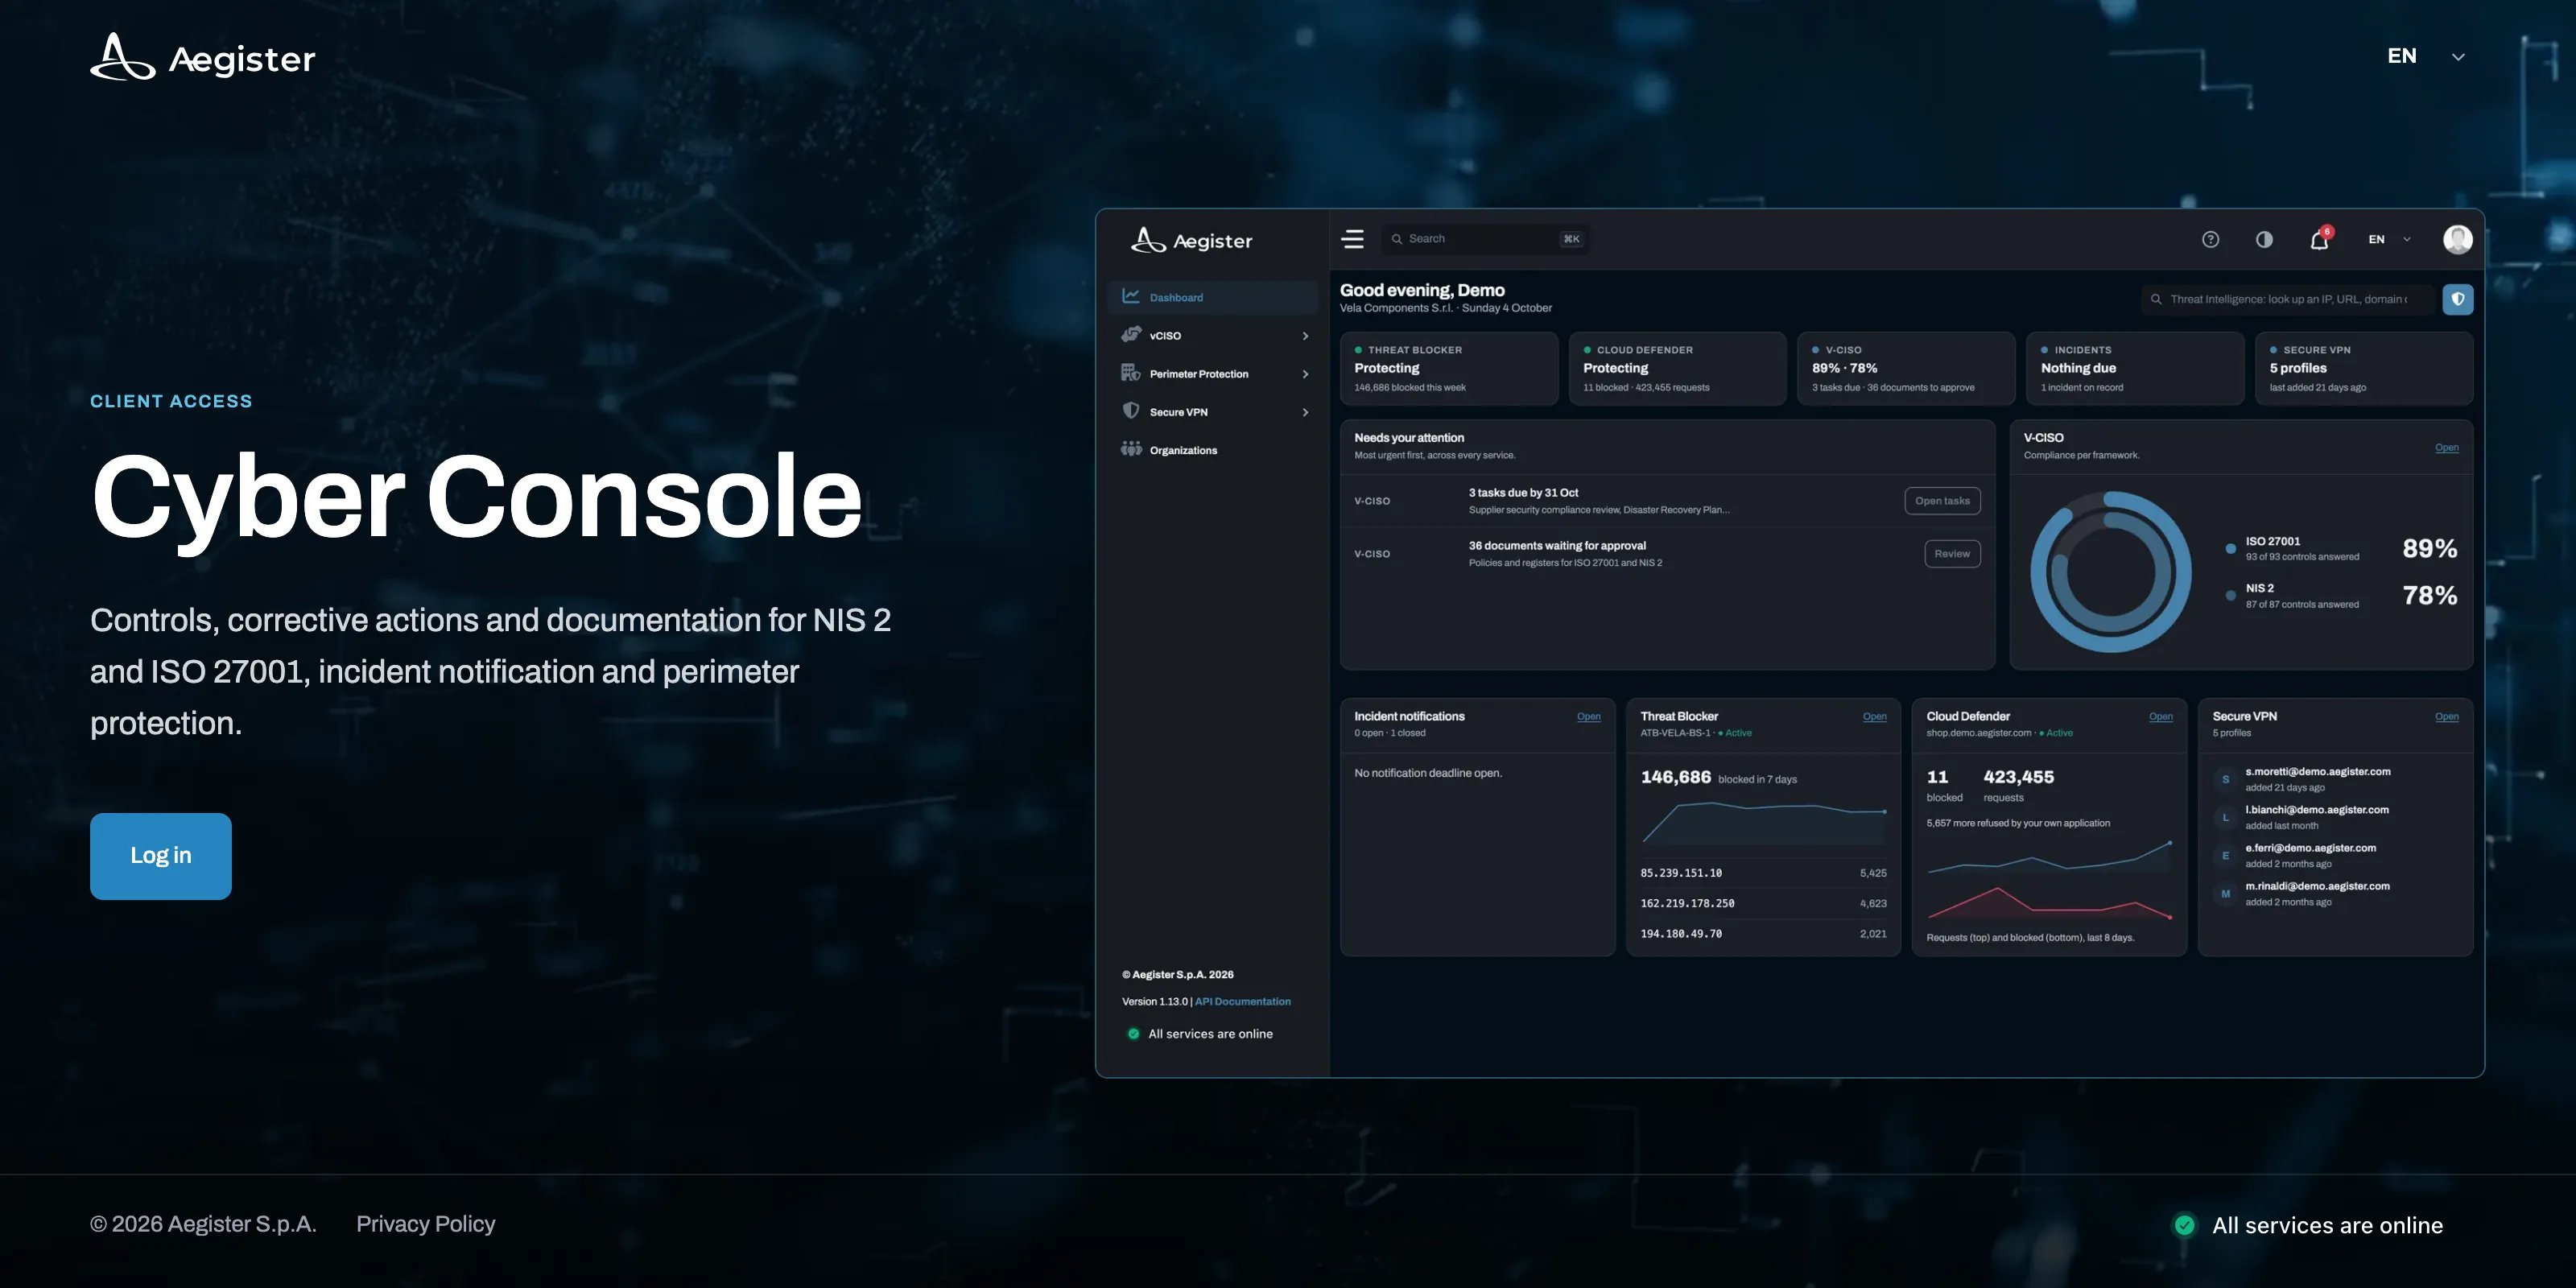This screenshot has width=2576, height=1288.
Task: Open the Cloud Defender panel Open link
Action: (x=2160, y=717)
